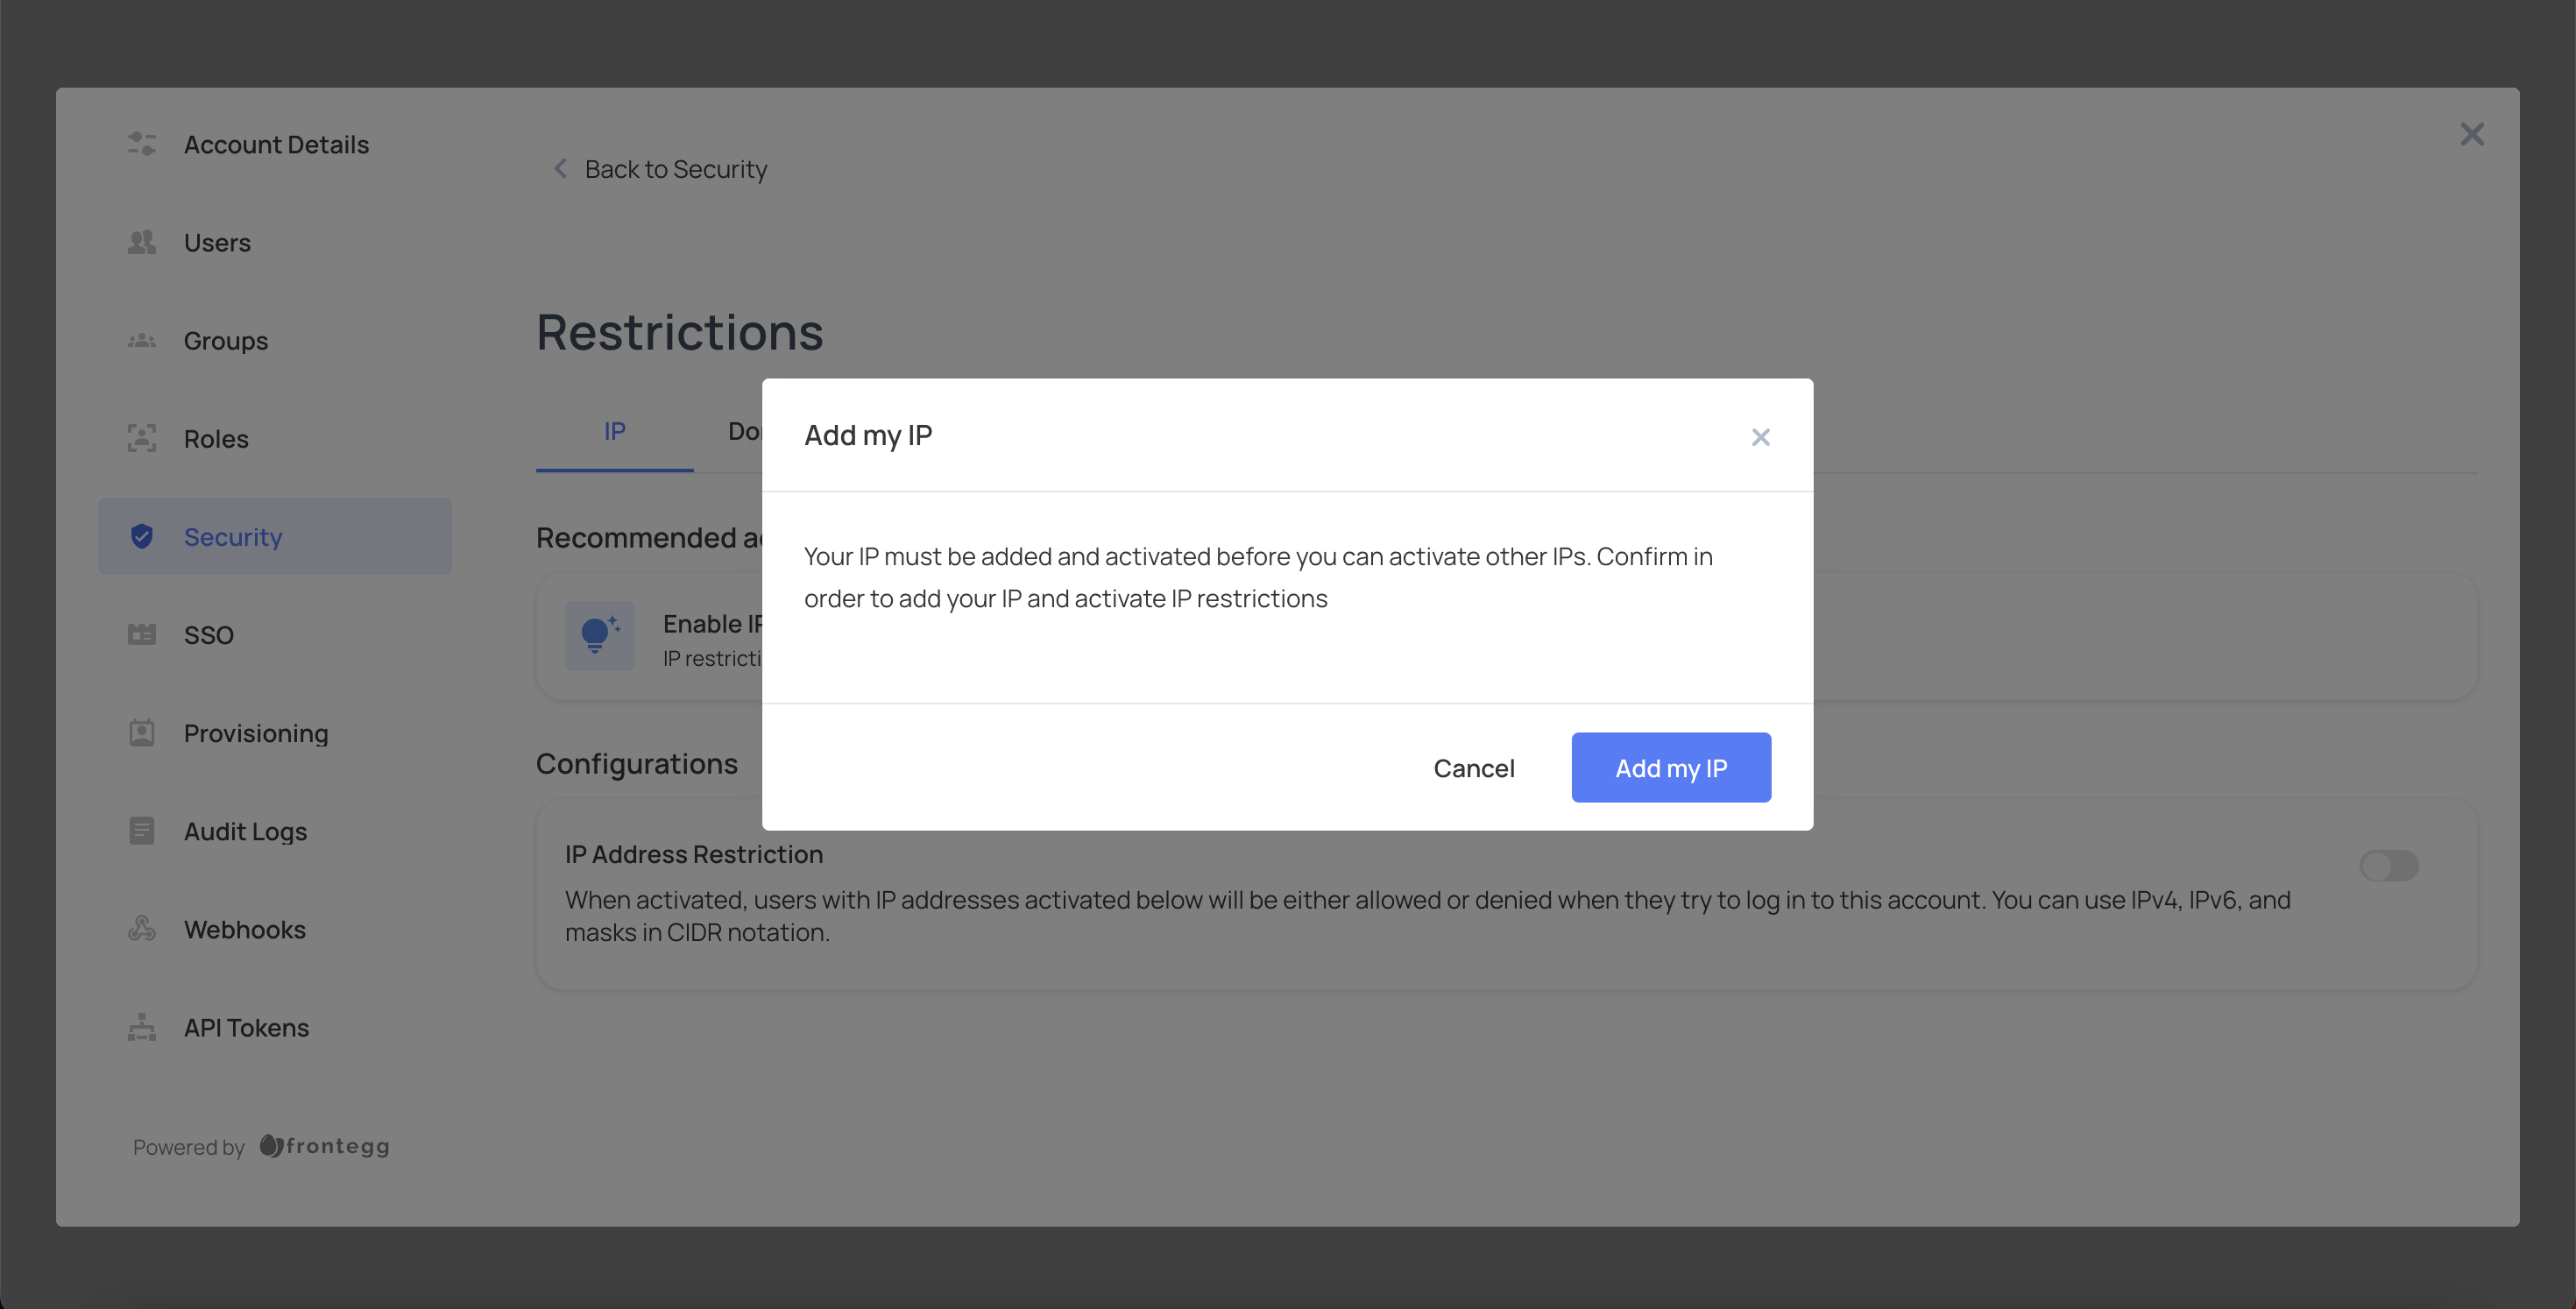Close the Add my IP modal
Viewport: 2576px width, 1309px height.
click(x=1761, y=434)
